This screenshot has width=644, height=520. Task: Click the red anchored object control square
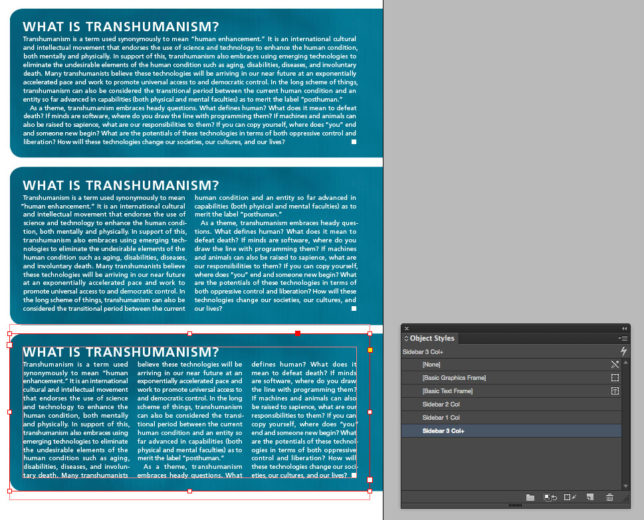pos(297,333)
